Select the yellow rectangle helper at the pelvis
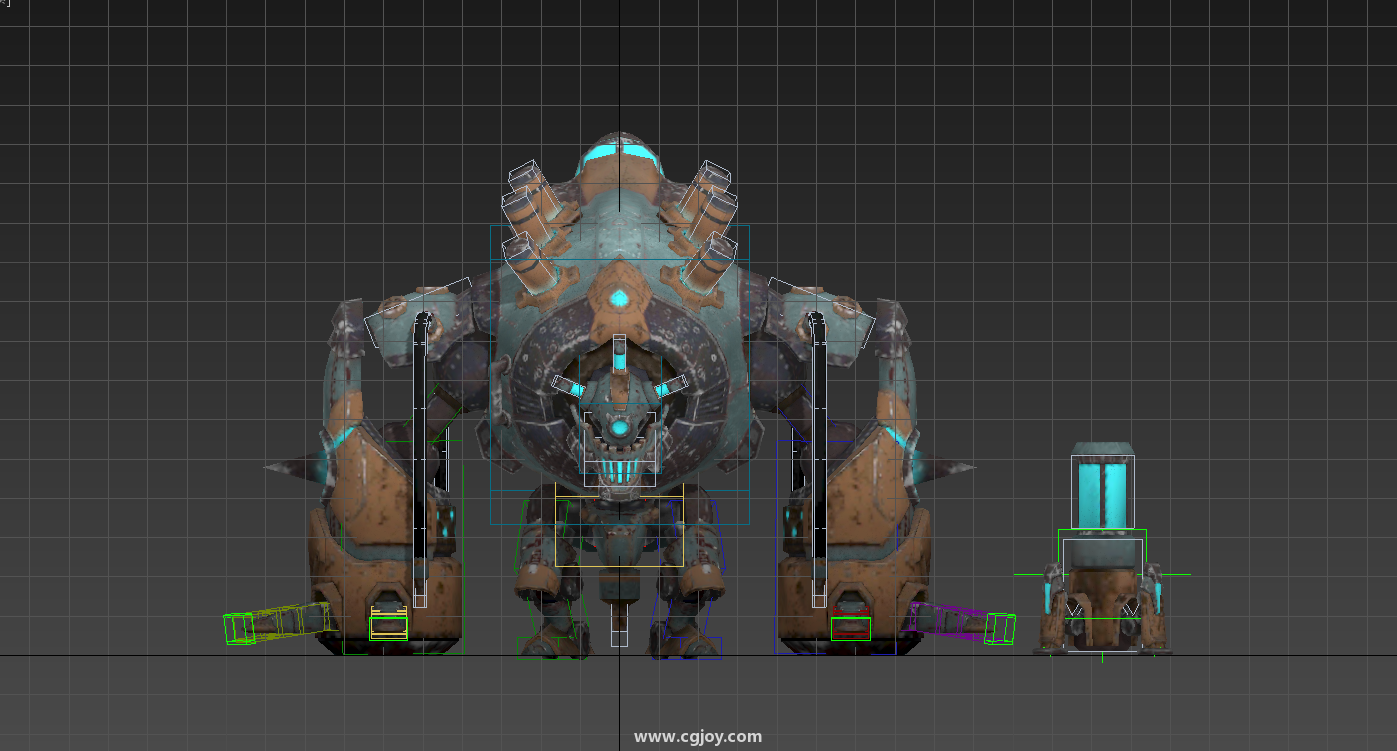Image resolution: width=1397 pixels, height=751 pixels. 620,531
